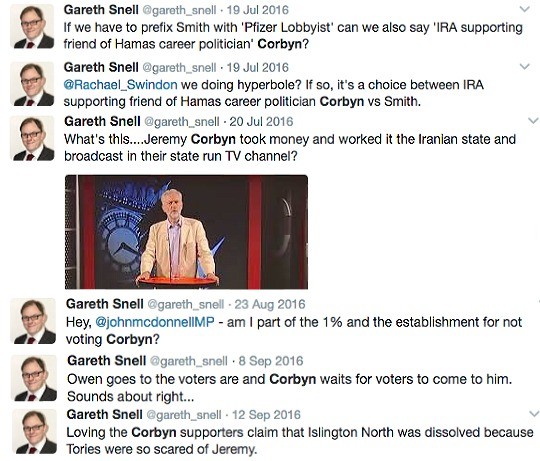Screen dimensions: 540x461
Task: Click the 12 Sep 2016 timestamp
Action: click(x=266, y=415)
